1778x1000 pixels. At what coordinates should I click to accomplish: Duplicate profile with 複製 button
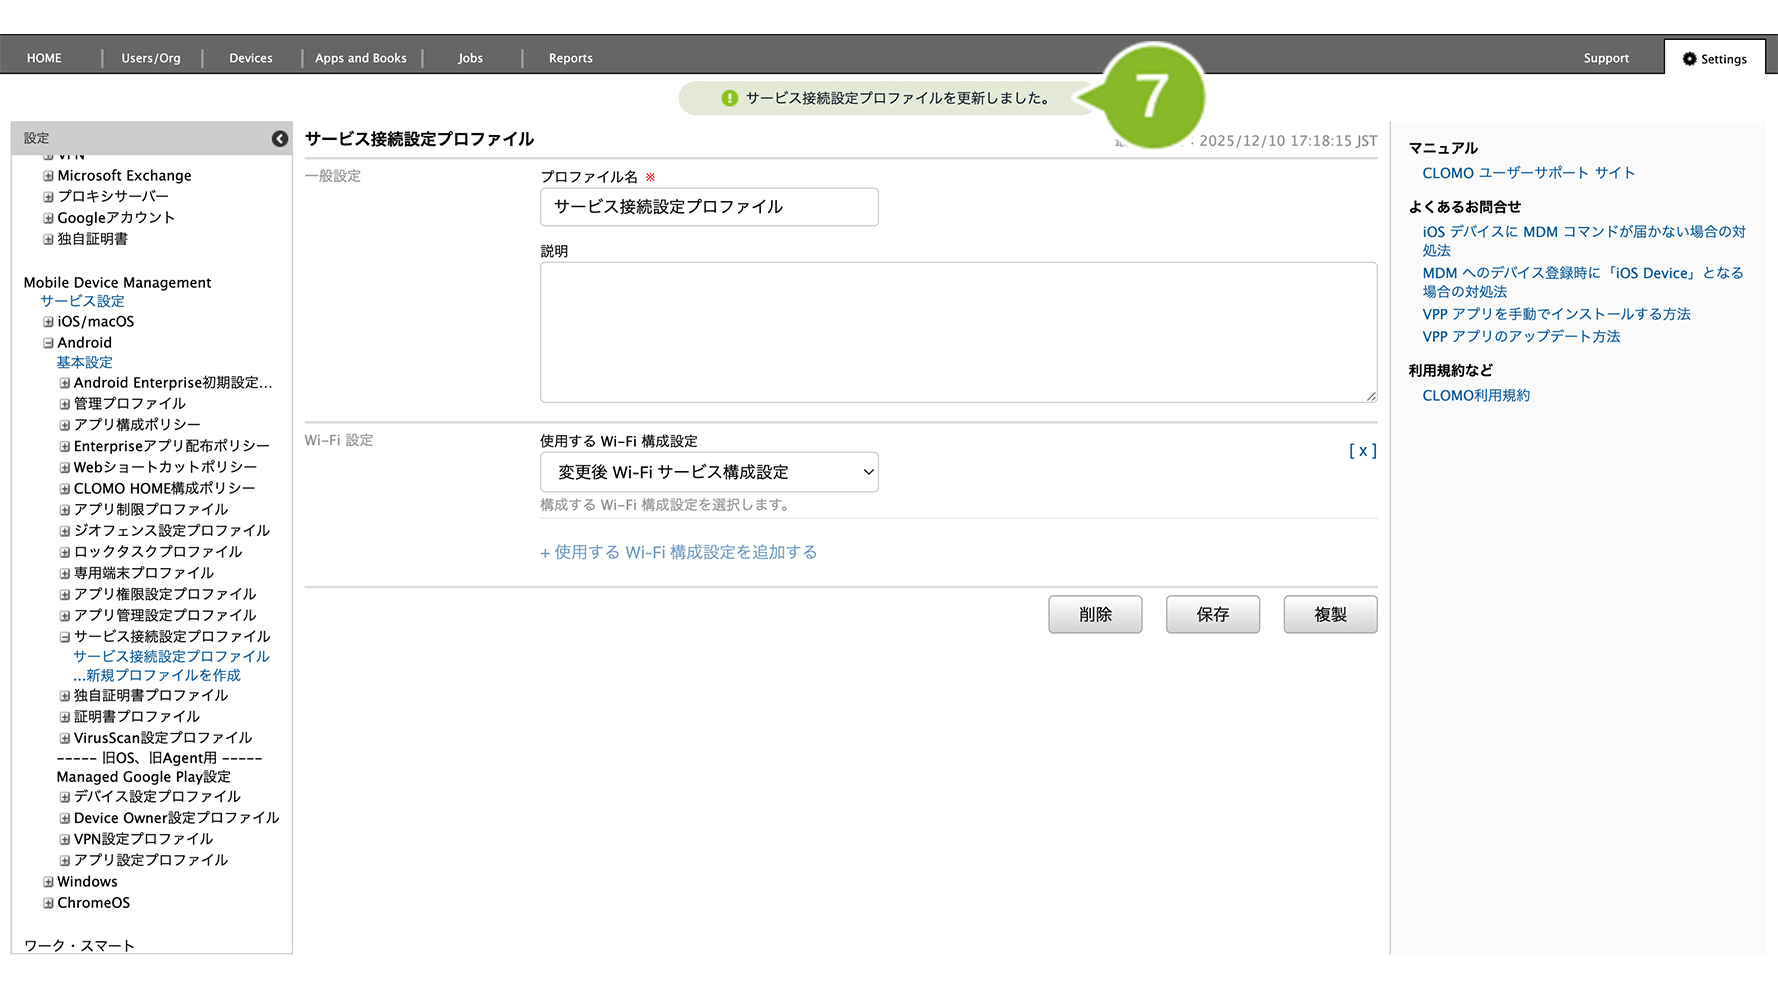(x=1330, y=615)
